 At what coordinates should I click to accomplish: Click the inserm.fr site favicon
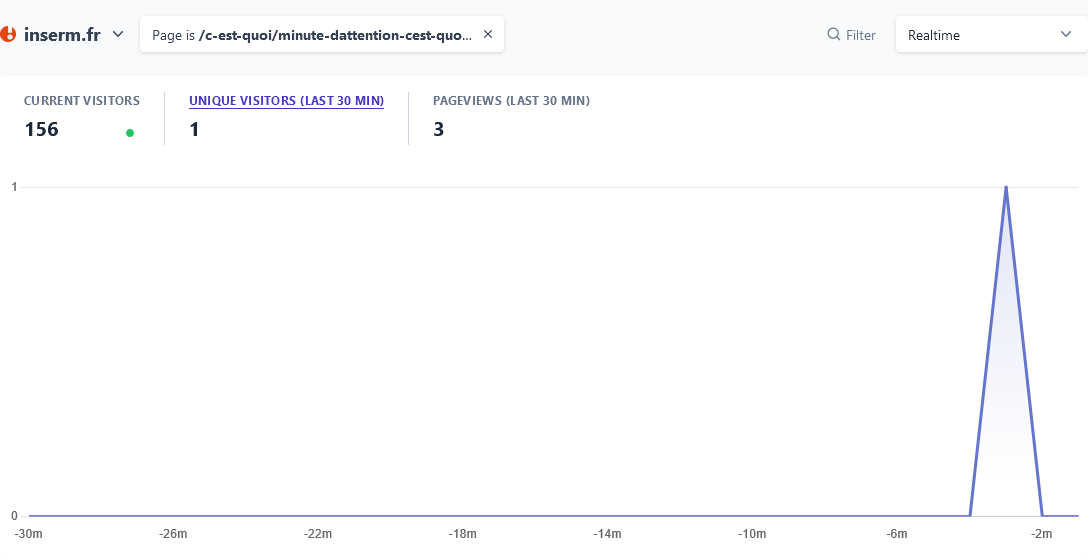click(x=8, y=34)
